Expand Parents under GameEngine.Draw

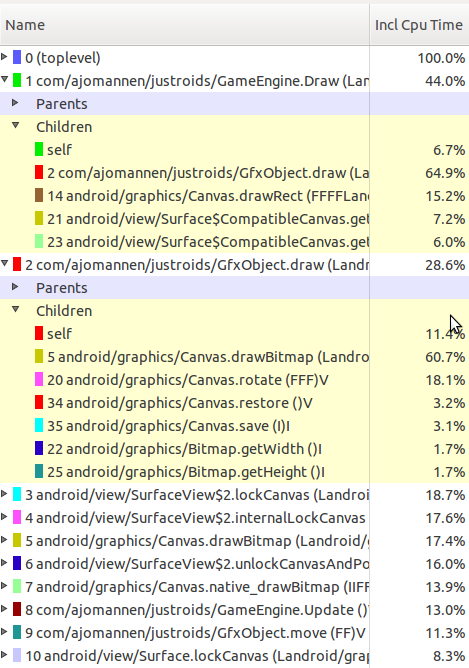pyautogui.click(x=15, y=102)
